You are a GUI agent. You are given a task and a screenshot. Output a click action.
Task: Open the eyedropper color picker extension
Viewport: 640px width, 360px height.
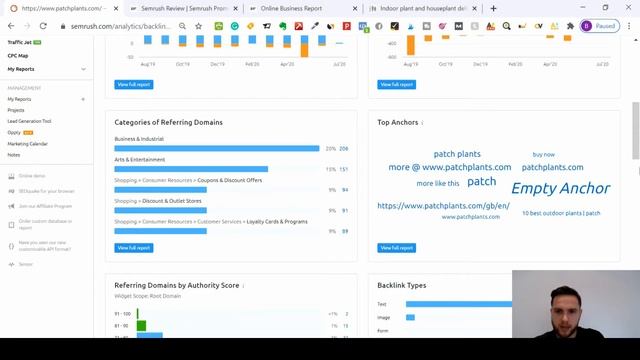pyautogui.click(x=315, y=26)
